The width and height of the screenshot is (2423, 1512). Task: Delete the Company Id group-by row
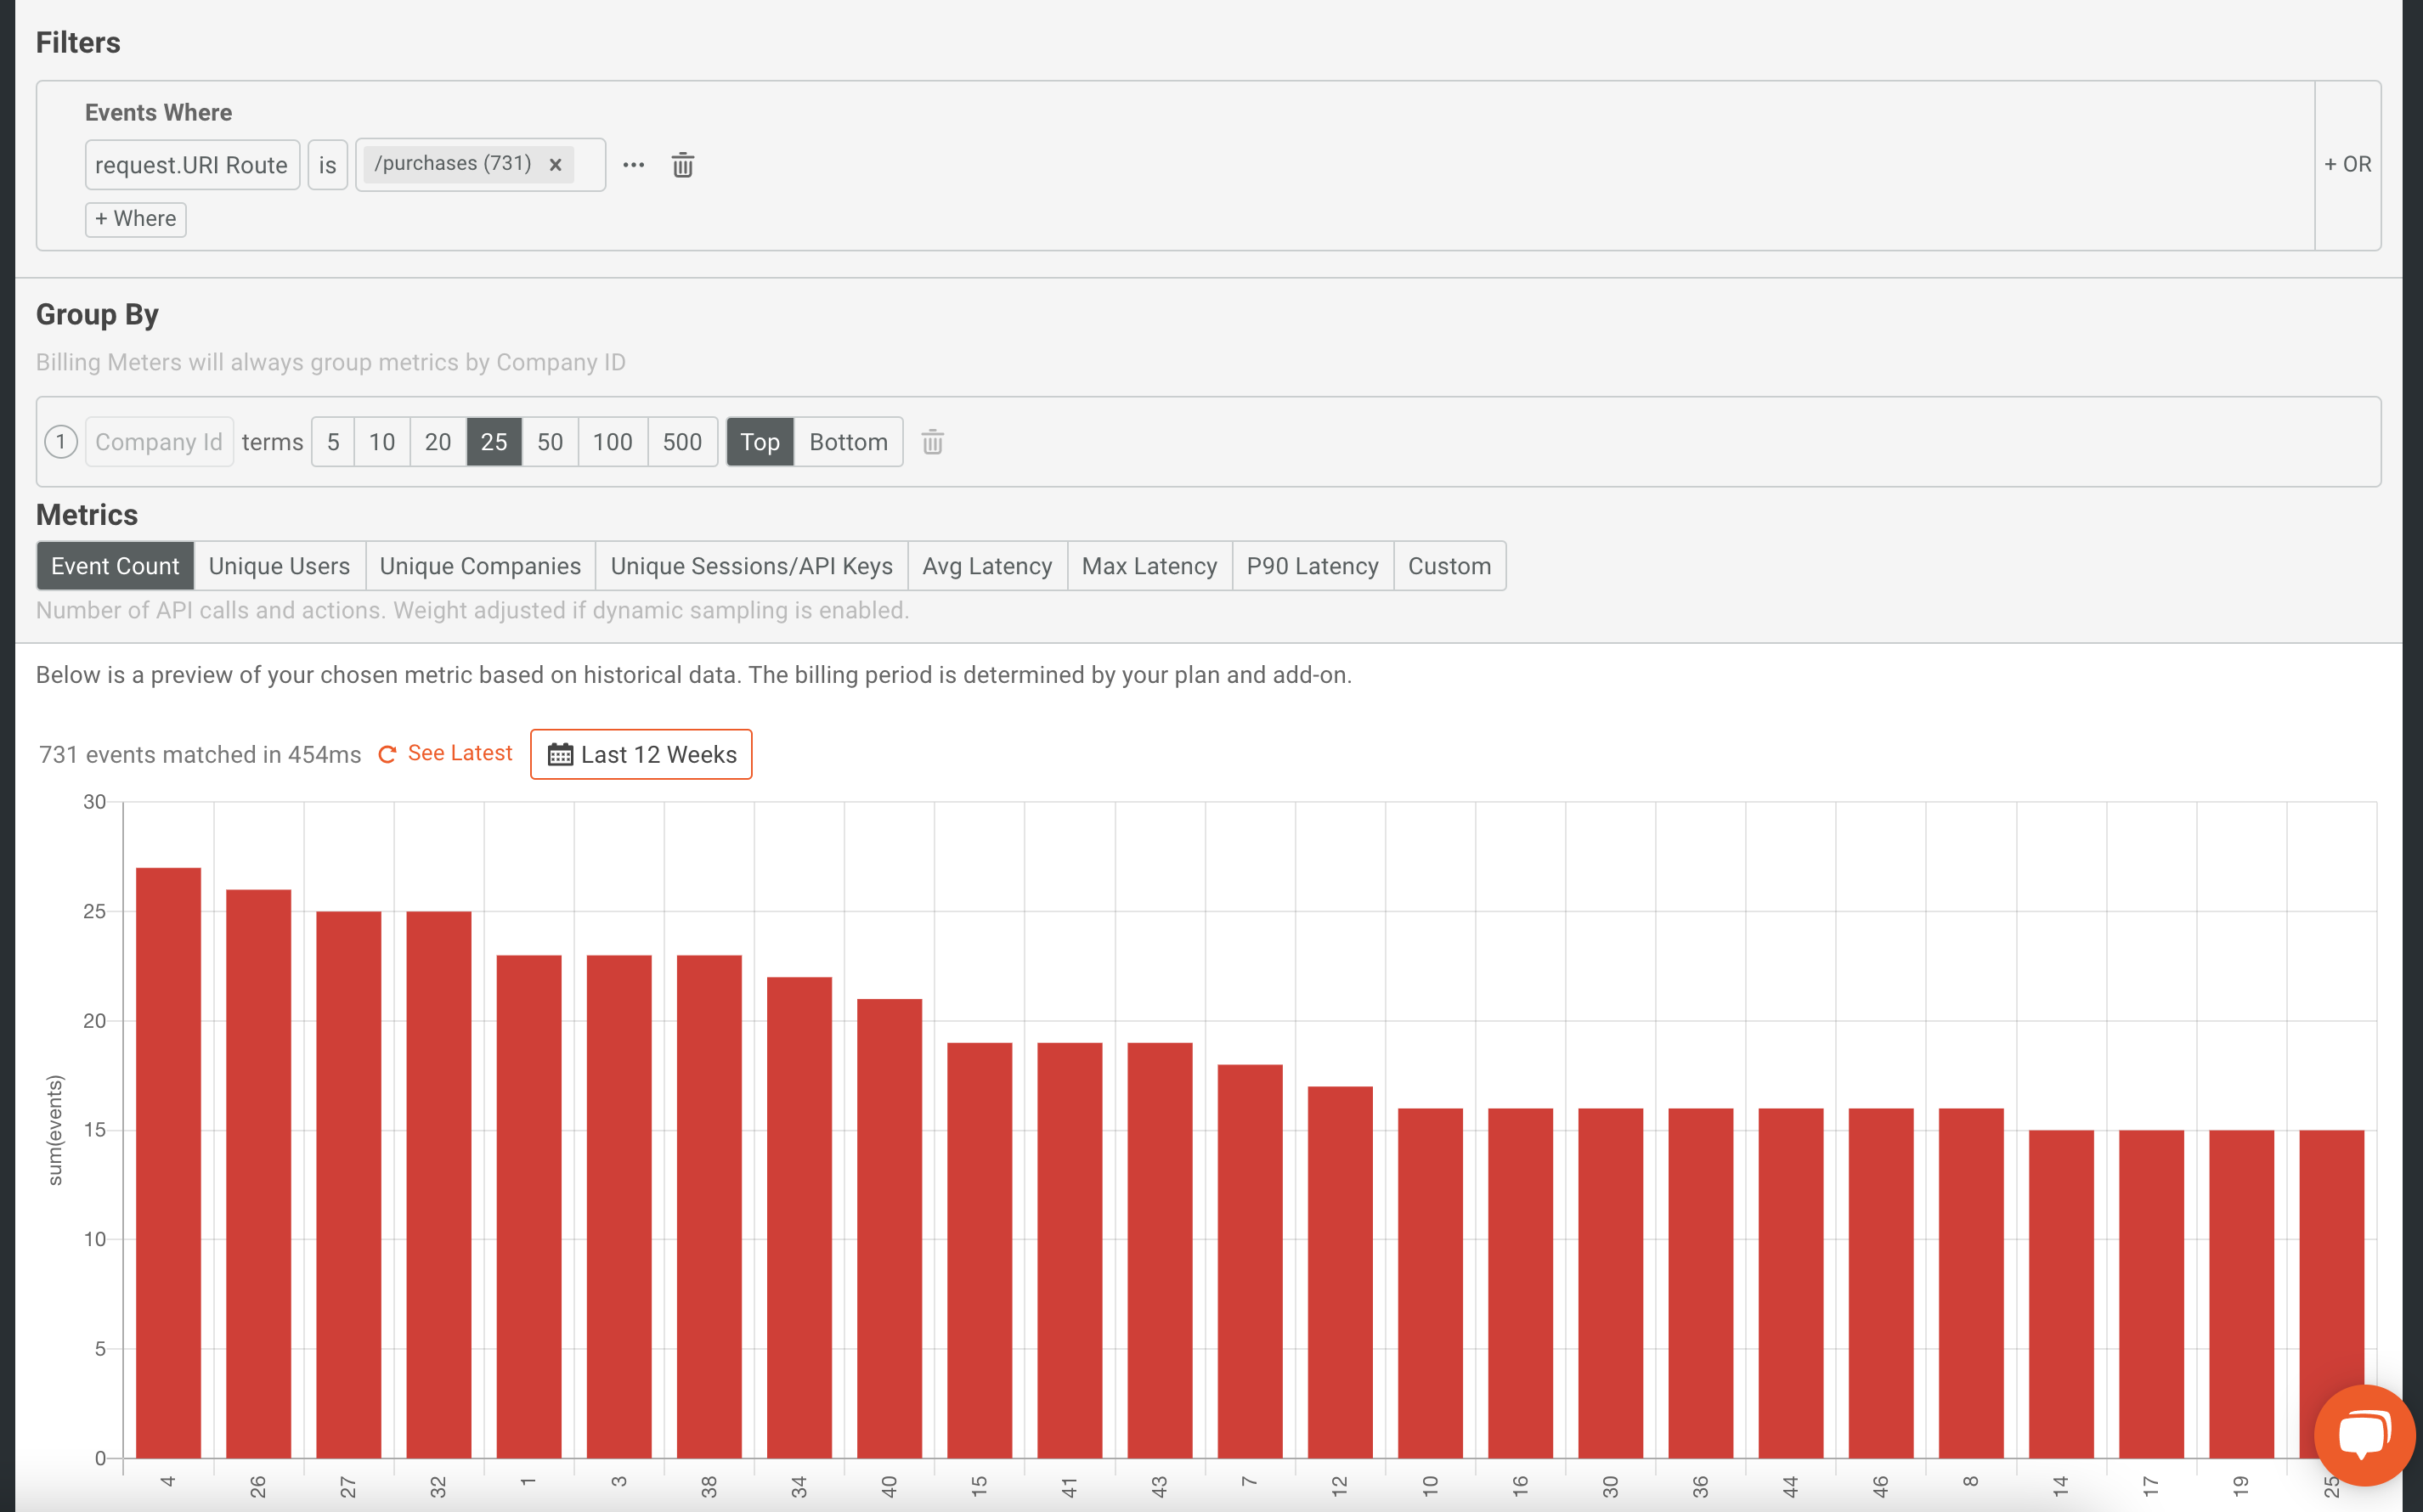(x=933, y=442)
